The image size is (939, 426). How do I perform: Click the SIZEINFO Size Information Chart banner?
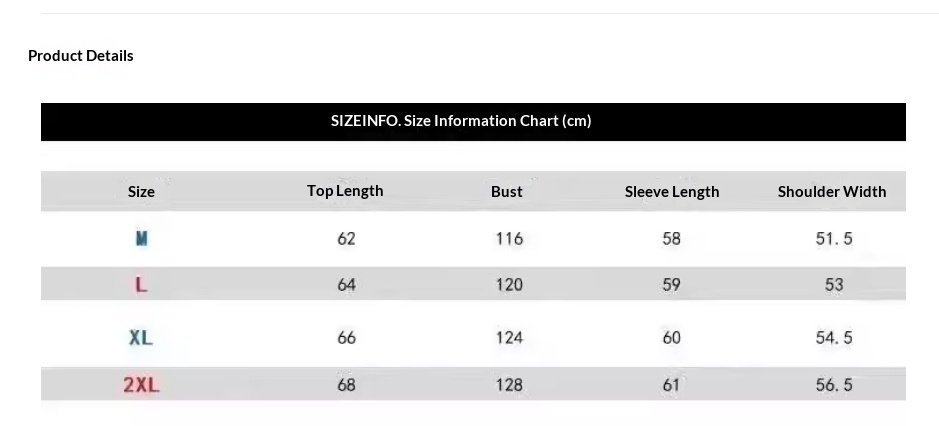(x=461, y=121)
